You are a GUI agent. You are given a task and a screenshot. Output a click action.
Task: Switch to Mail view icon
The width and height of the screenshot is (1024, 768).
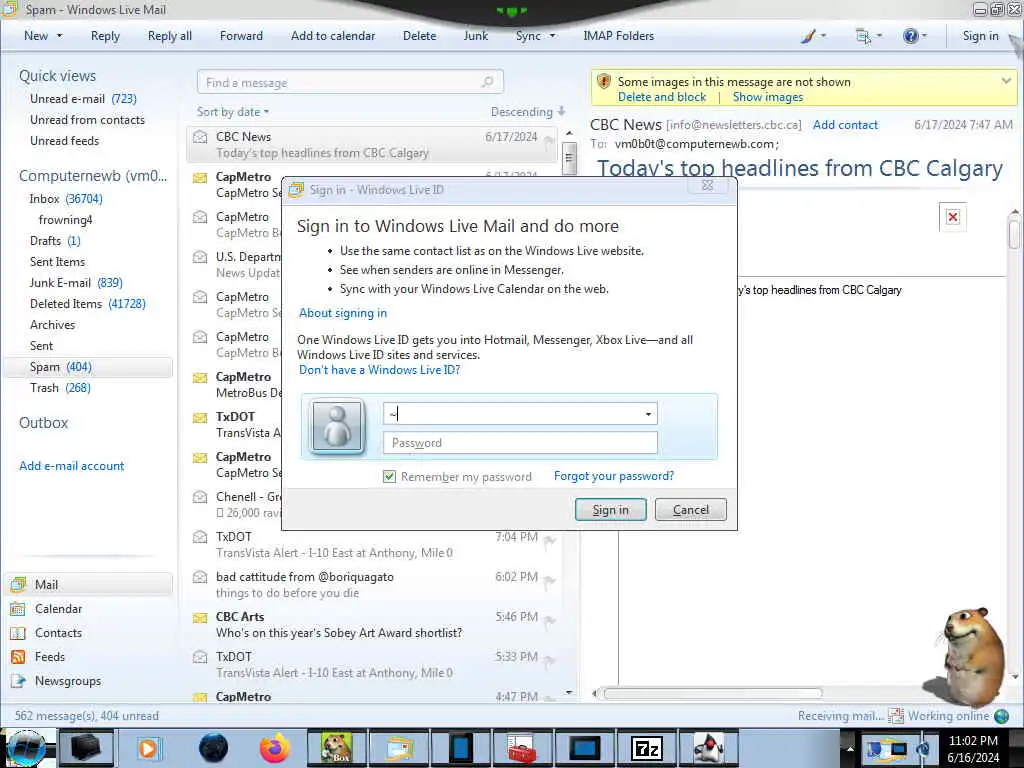pos(18,584)
